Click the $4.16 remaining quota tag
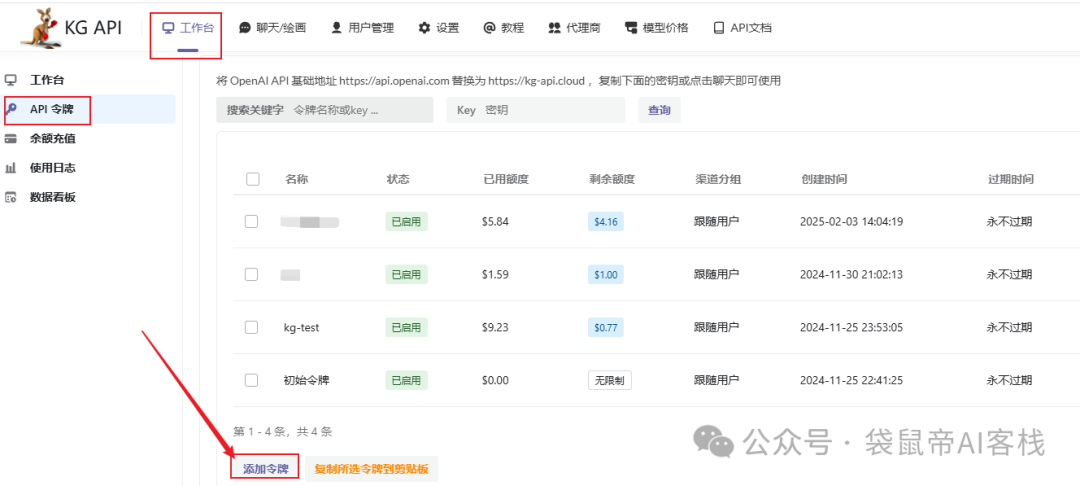Screen dimensions: 1080x486 pos(606,222)
